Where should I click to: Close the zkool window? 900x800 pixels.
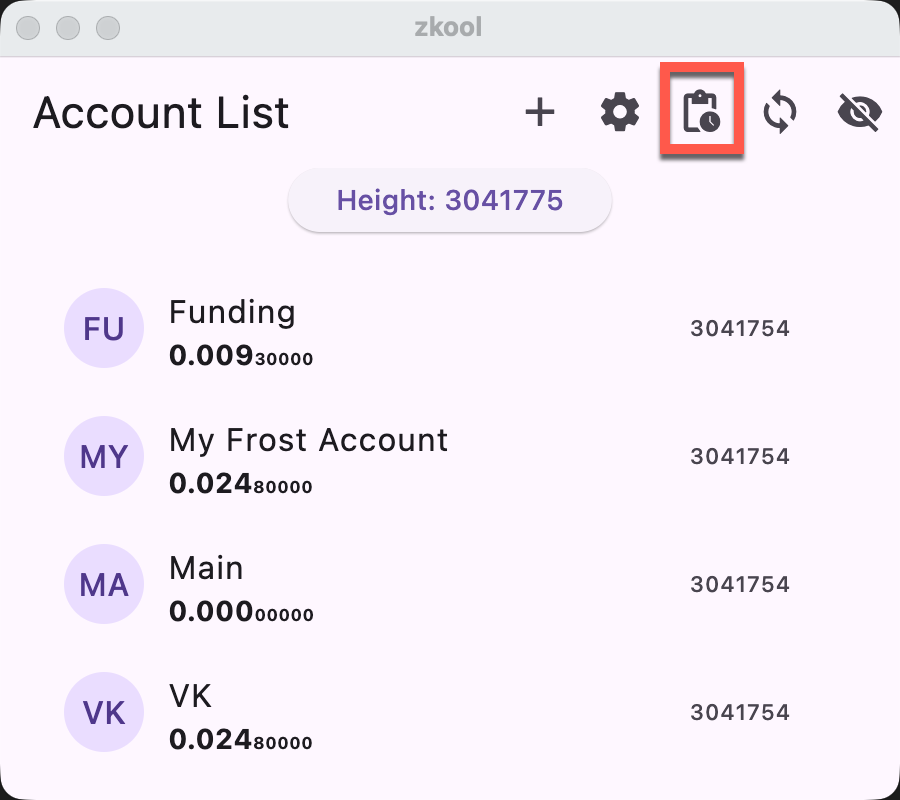click(28, 27)
